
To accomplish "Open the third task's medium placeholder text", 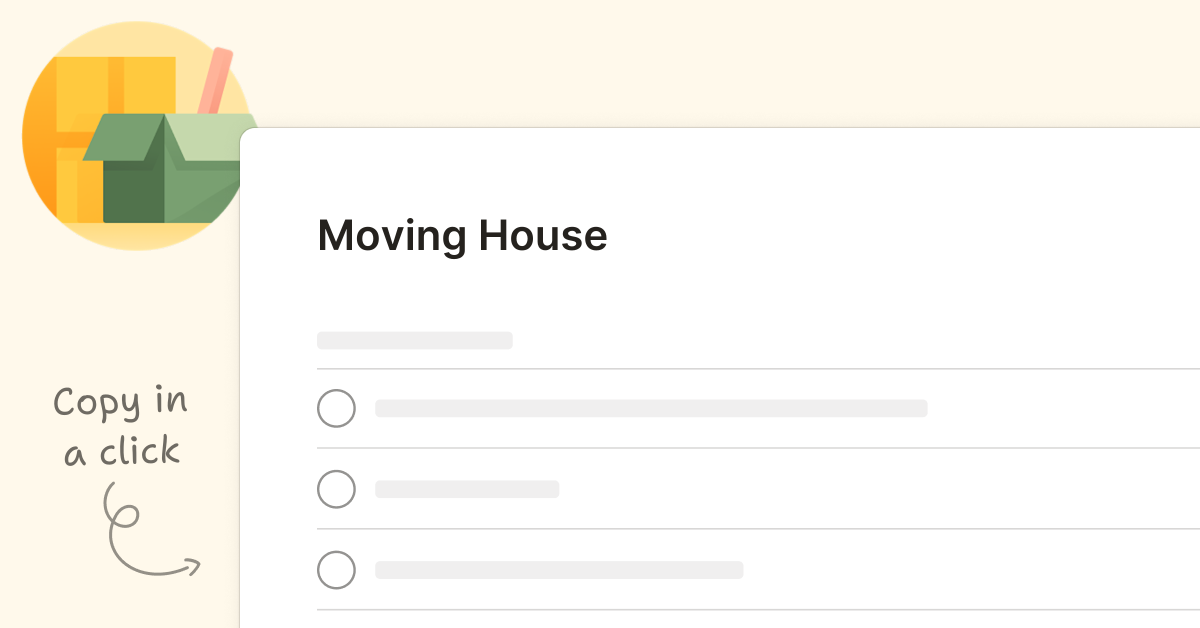I will tap(559, 570).
